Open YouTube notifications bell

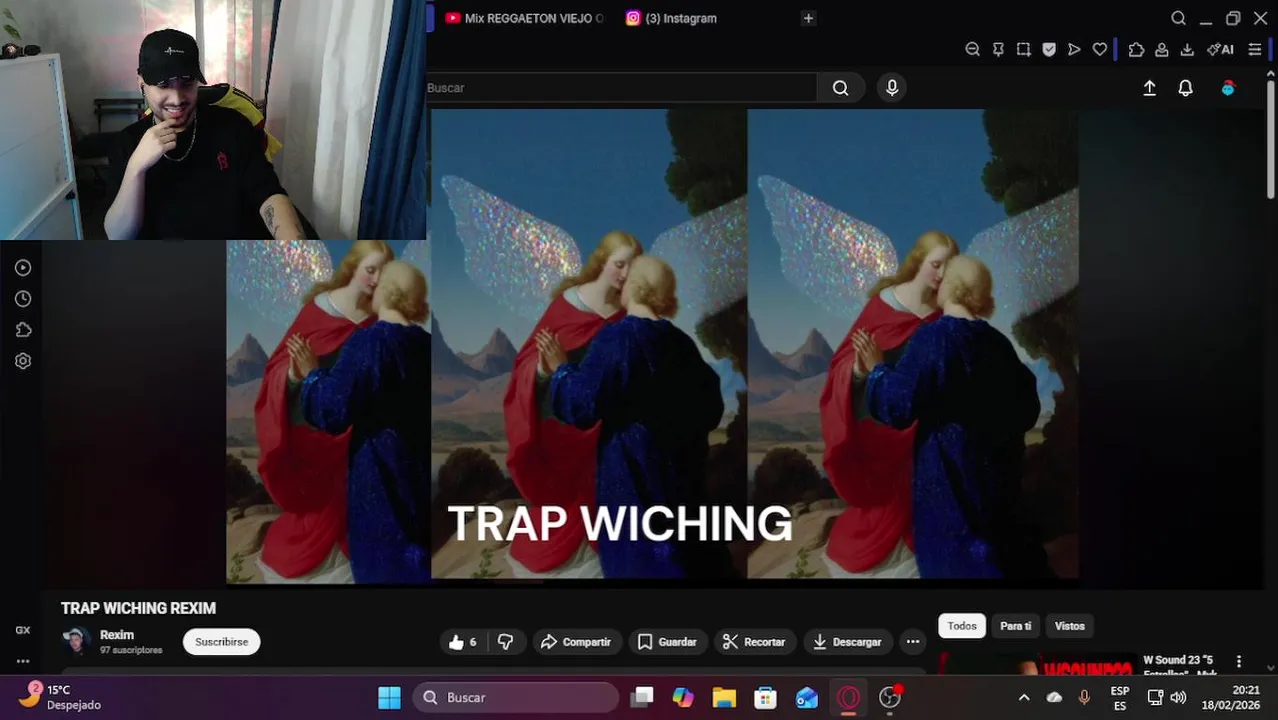[1185, 88]
